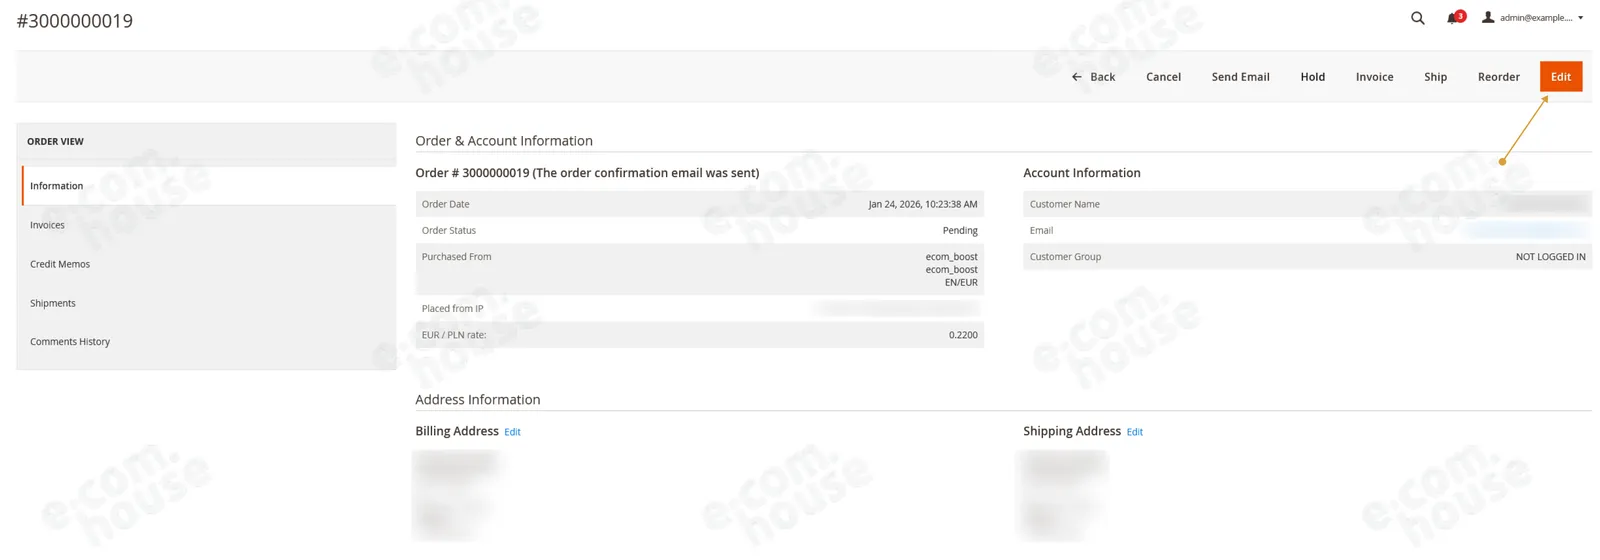Click the Ship button
The height and width of the screenshot is (560, 1600).
click(1435, 77)
